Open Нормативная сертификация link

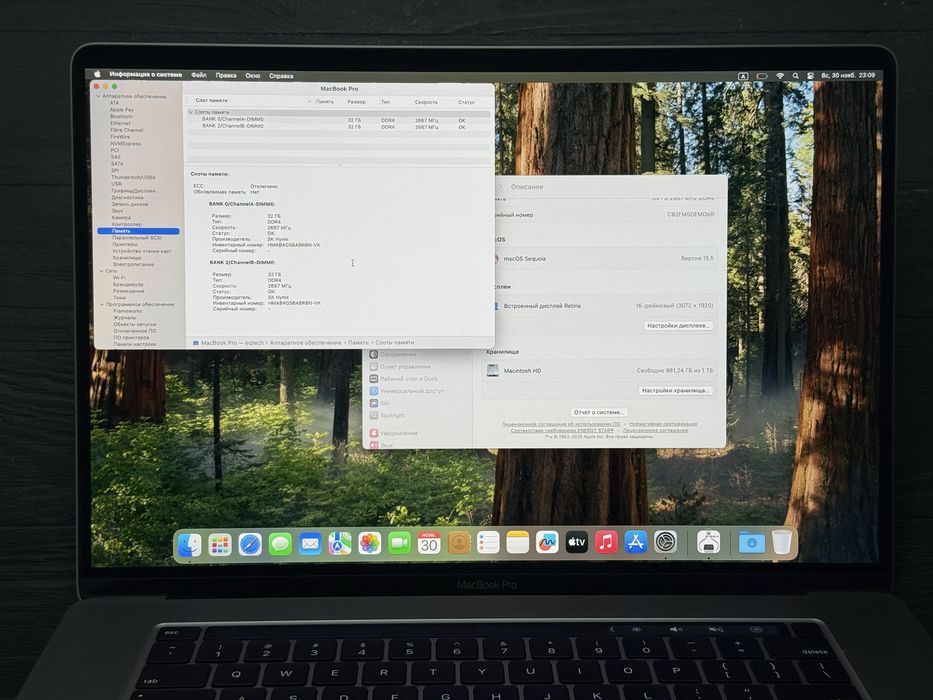(663, 424)
